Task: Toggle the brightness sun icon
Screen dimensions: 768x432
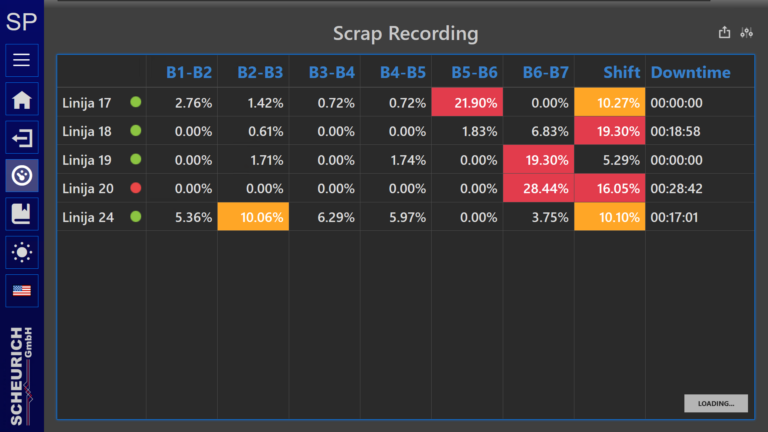Action: (x=21, y=252)
